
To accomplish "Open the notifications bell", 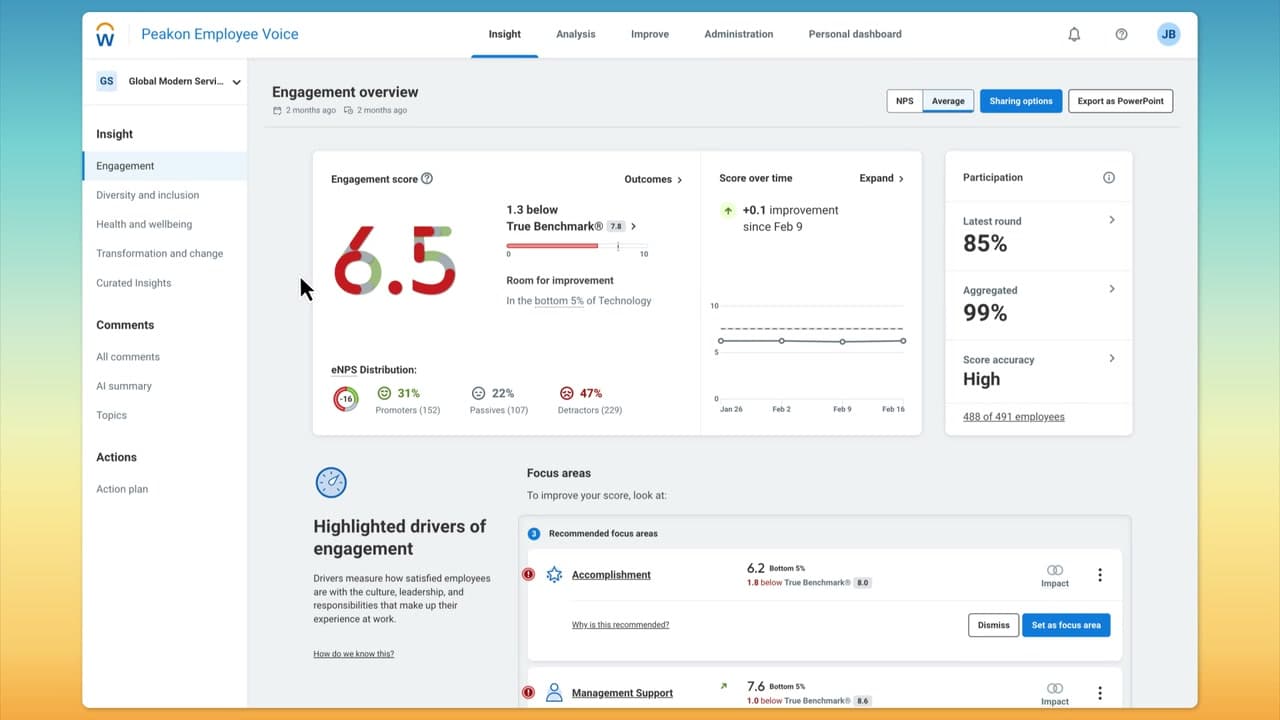I will pyautogui.click(x=1074, y=34).
